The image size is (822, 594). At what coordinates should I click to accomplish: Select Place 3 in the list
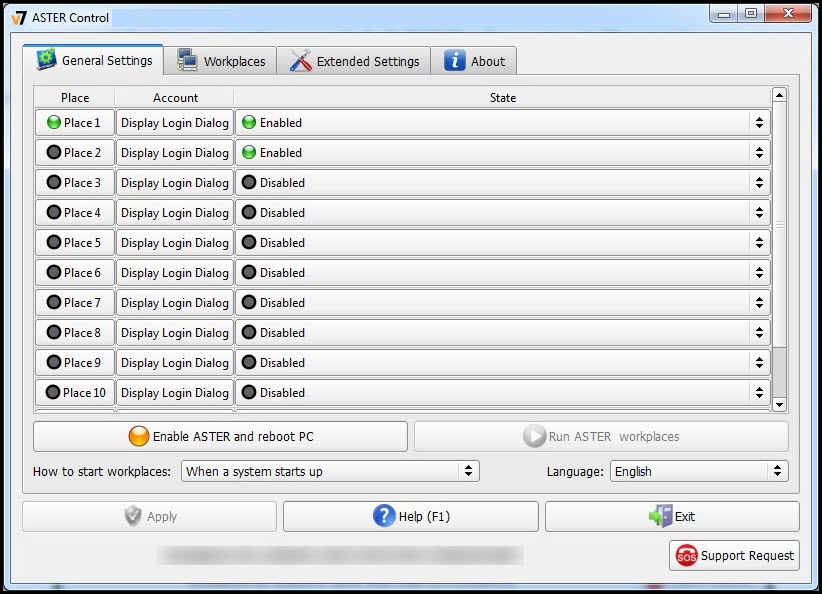pos(75,182)
